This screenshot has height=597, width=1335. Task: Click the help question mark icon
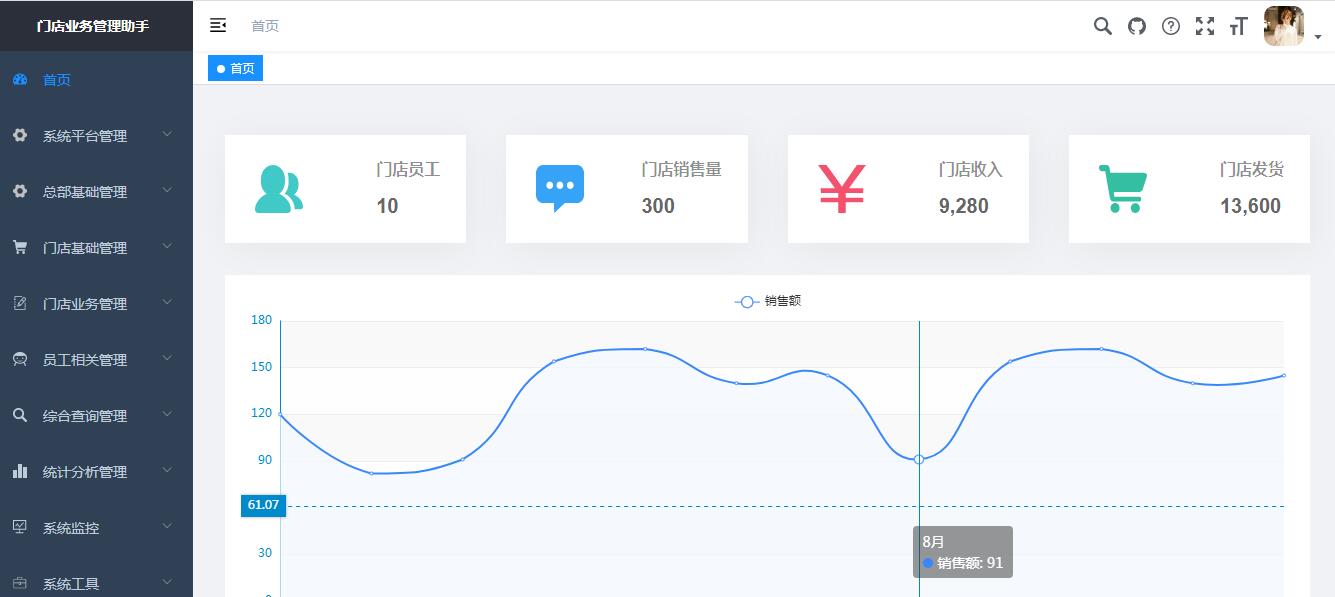point(1171,26)
